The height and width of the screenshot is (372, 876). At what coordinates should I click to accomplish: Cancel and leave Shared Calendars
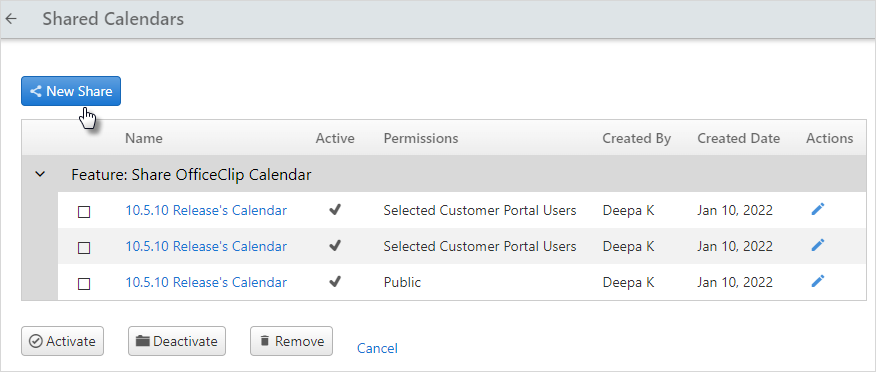[377, 349]
